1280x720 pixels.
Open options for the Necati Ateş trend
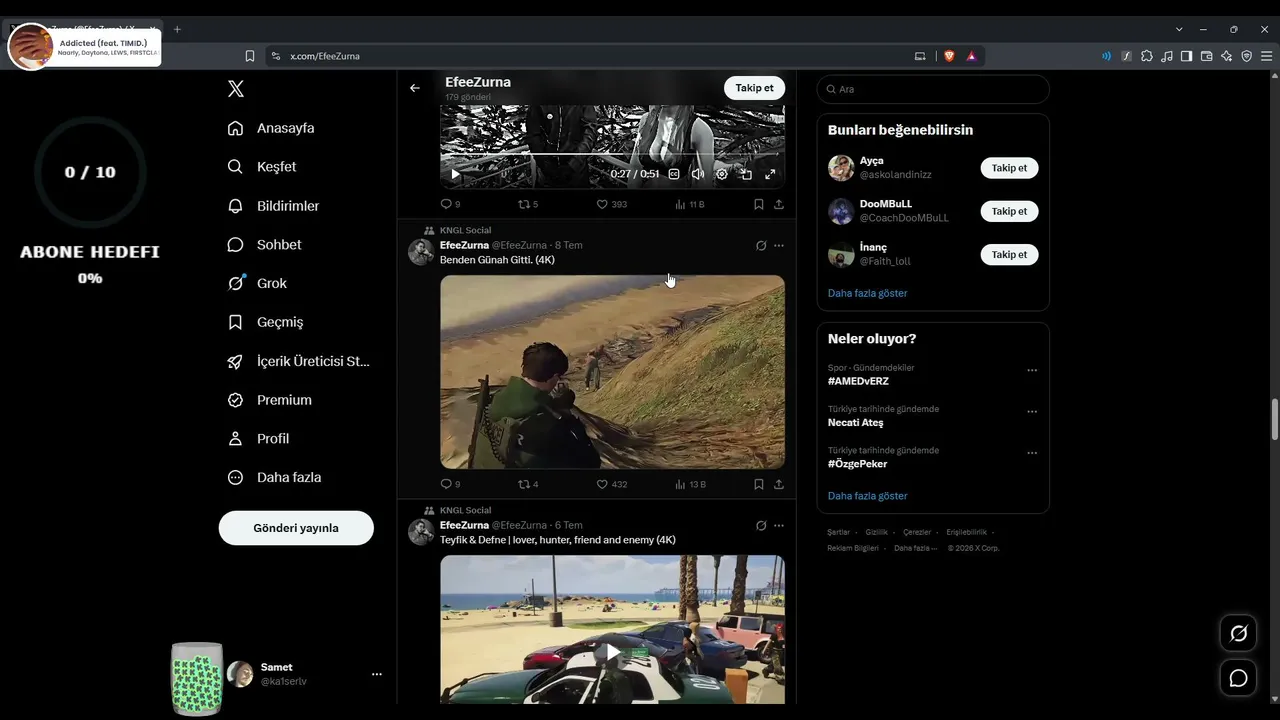pyautogui.click(x=1032, y=411)
